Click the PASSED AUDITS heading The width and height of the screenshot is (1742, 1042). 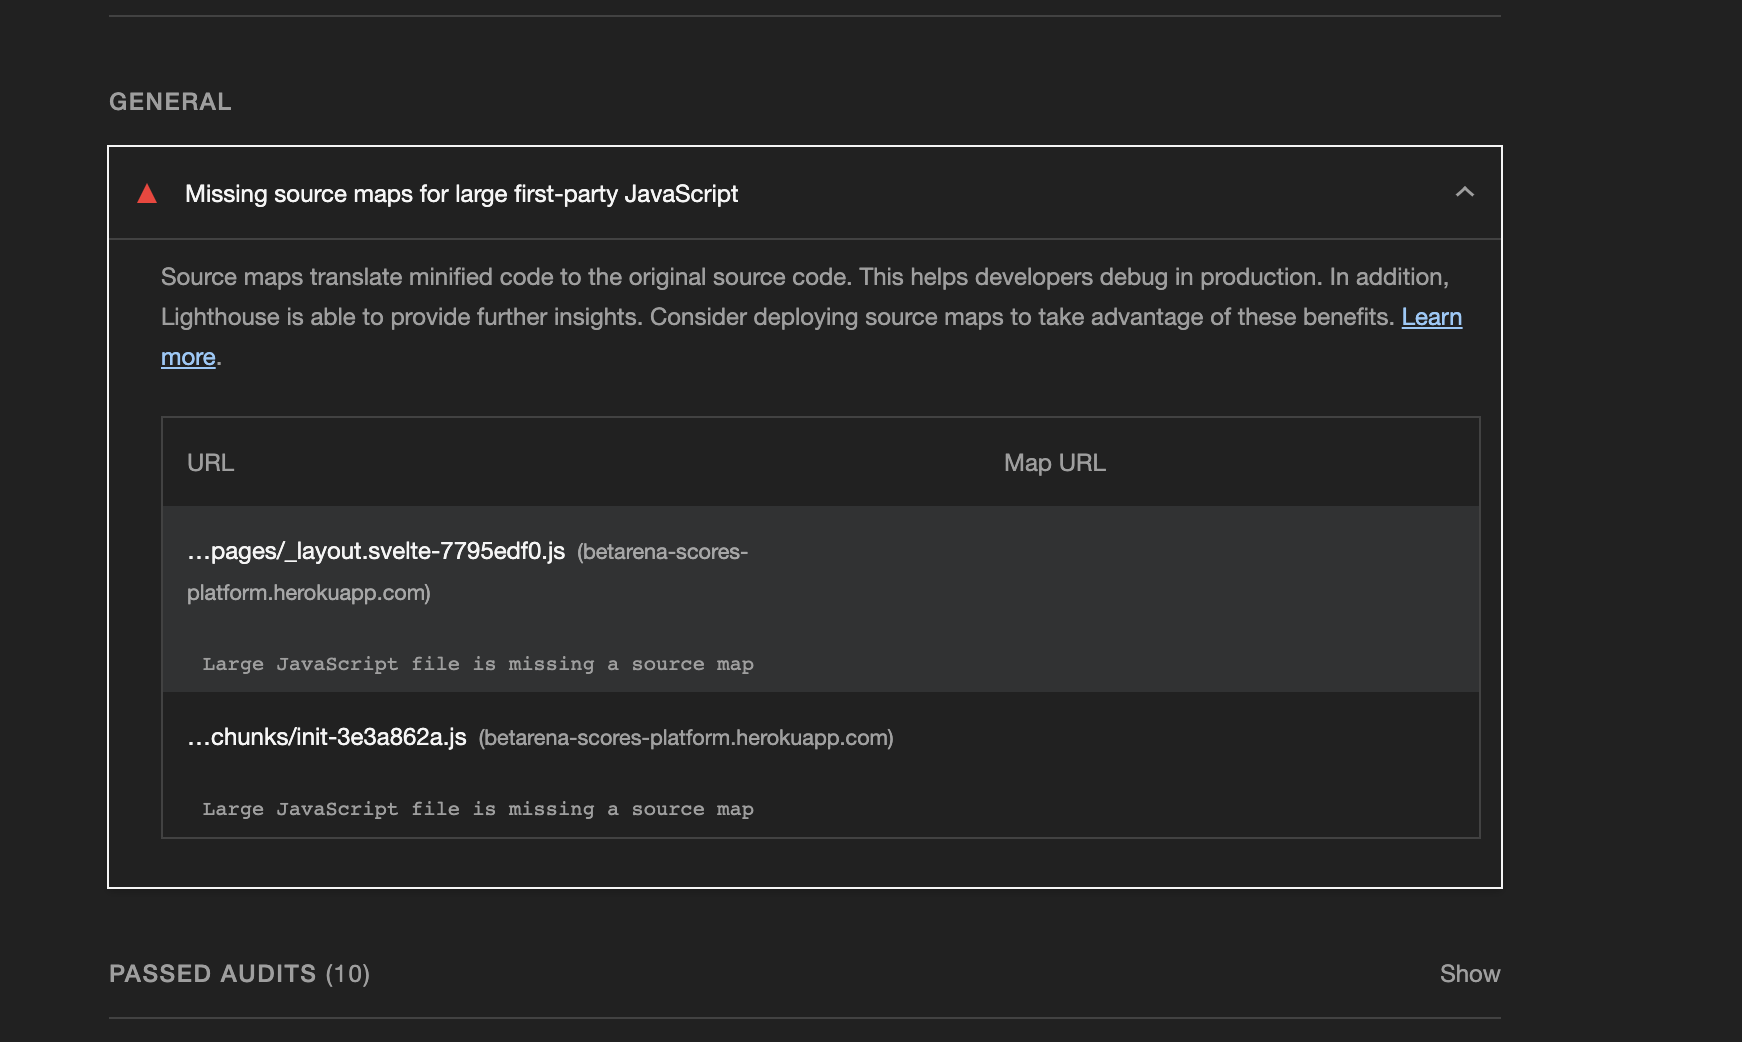coord(214,973)
